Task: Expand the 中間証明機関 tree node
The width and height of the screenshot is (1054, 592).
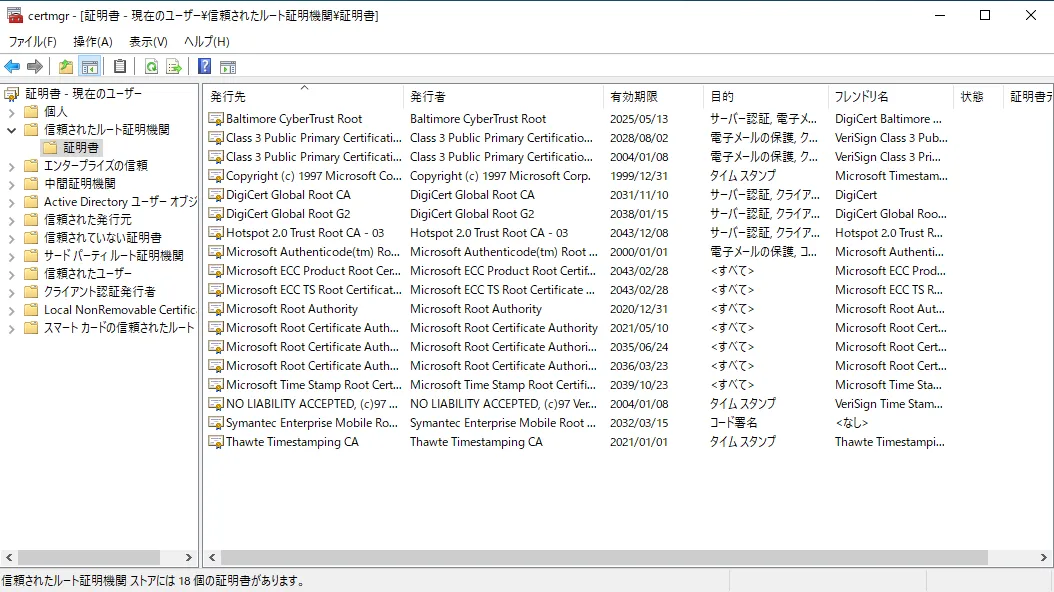Action: click(11, 184)
